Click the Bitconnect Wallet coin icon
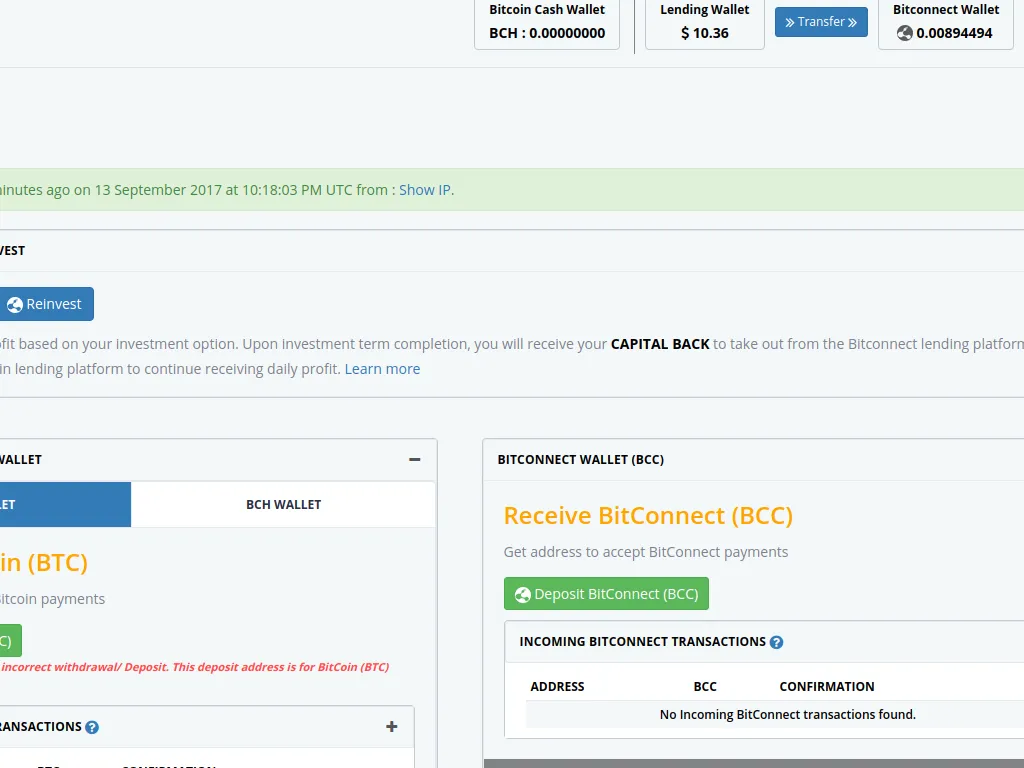 pos(904,33)
